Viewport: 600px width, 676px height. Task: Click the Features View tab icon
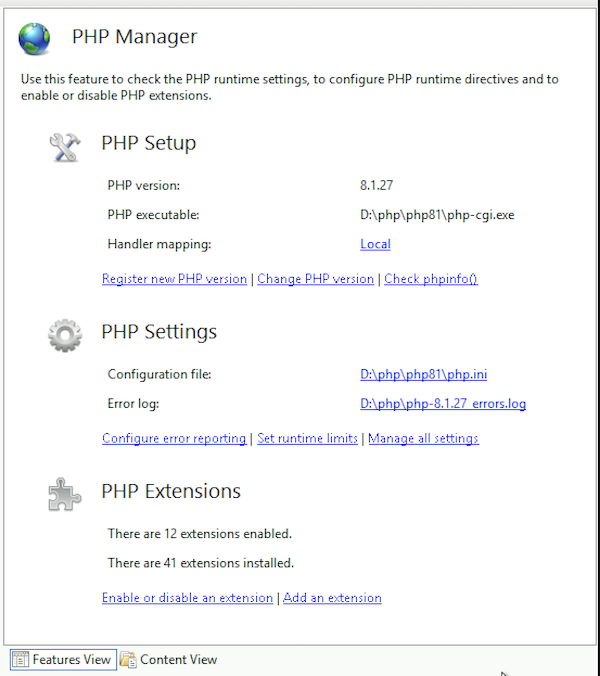[x=20, y=659]
